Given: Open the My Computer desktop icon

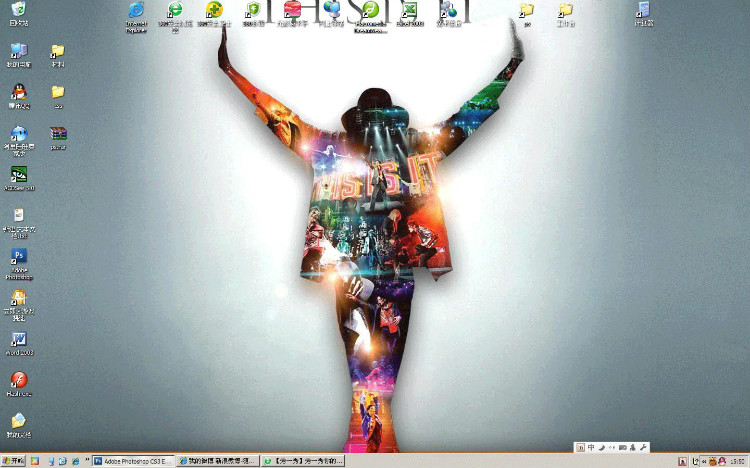Looking at the screenshot, I should [19, 55].
